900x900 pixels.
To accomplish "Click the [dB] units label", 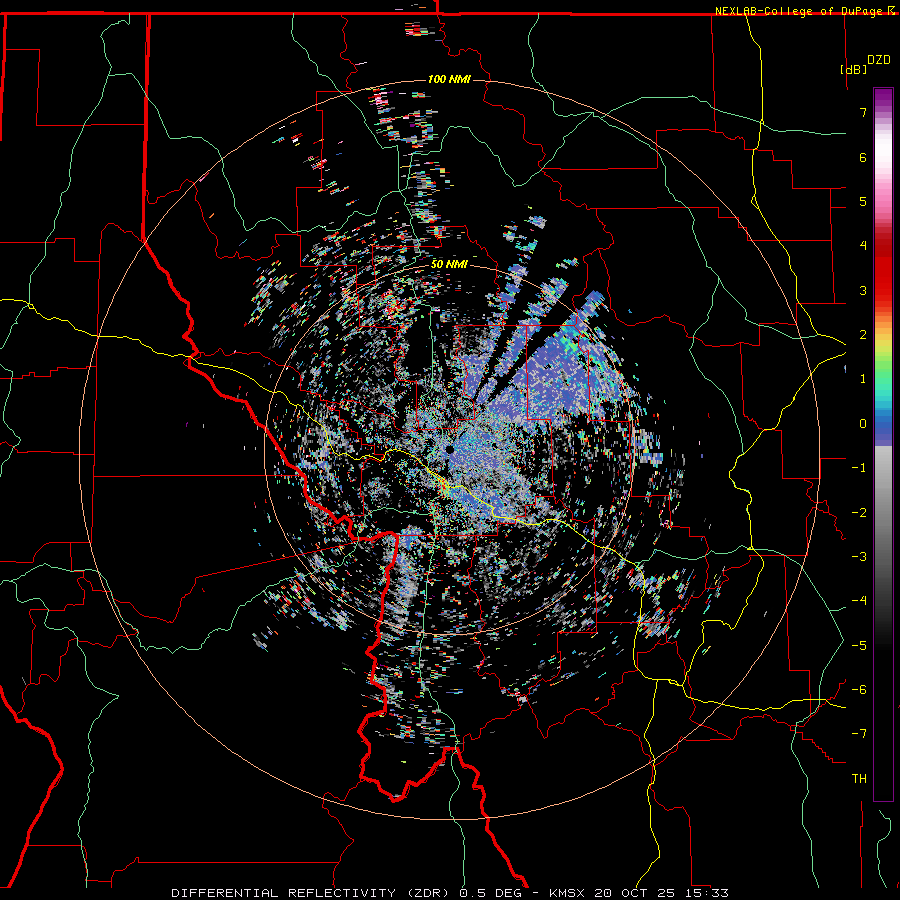I will 853,69.
